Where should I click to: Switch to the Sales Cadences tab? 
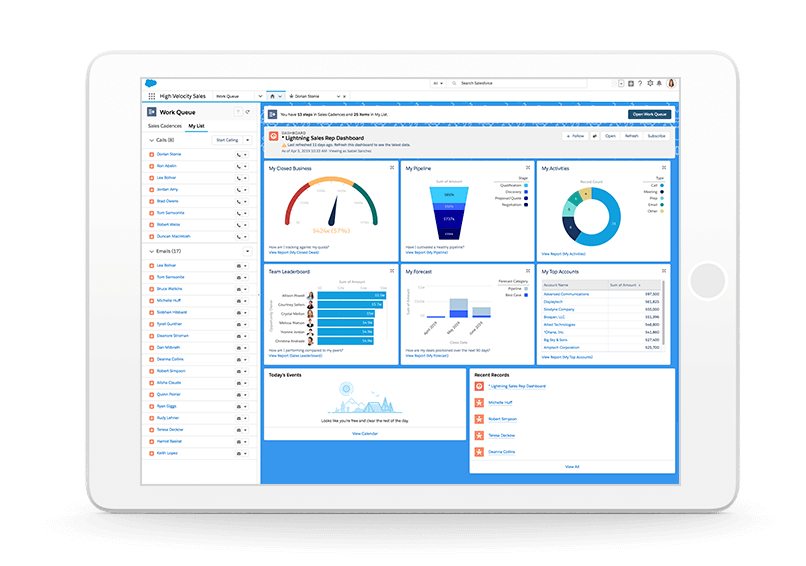164,126
